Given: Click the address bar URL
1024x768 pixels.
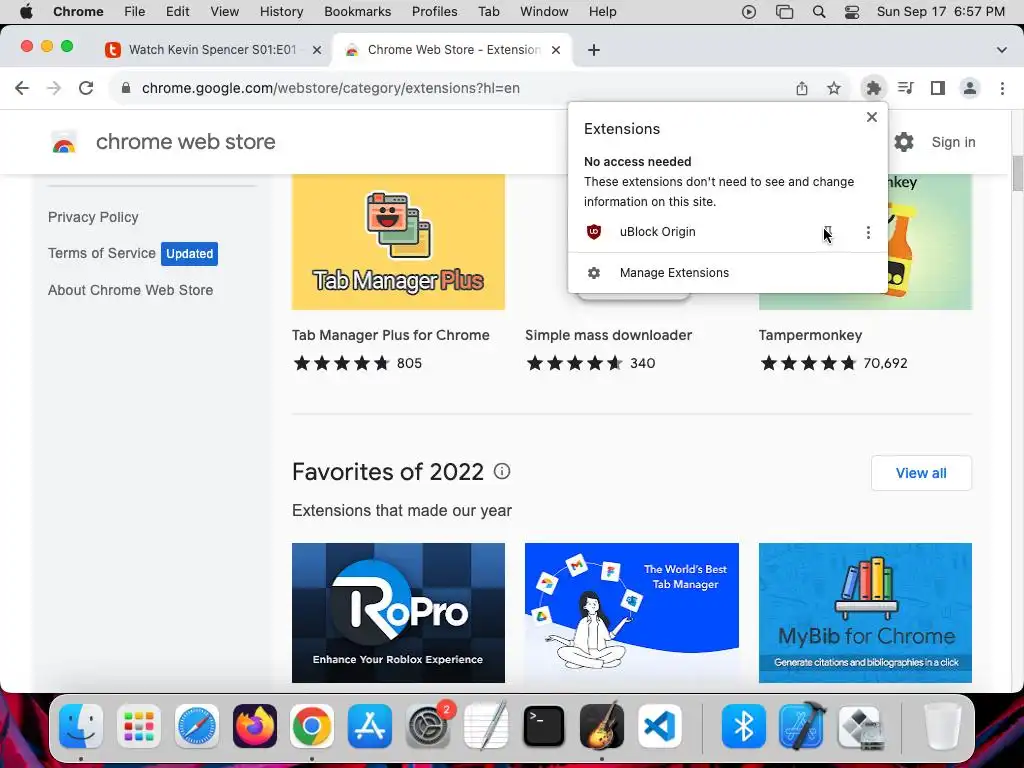Looking at the screenshot, I should coord(330,88).
